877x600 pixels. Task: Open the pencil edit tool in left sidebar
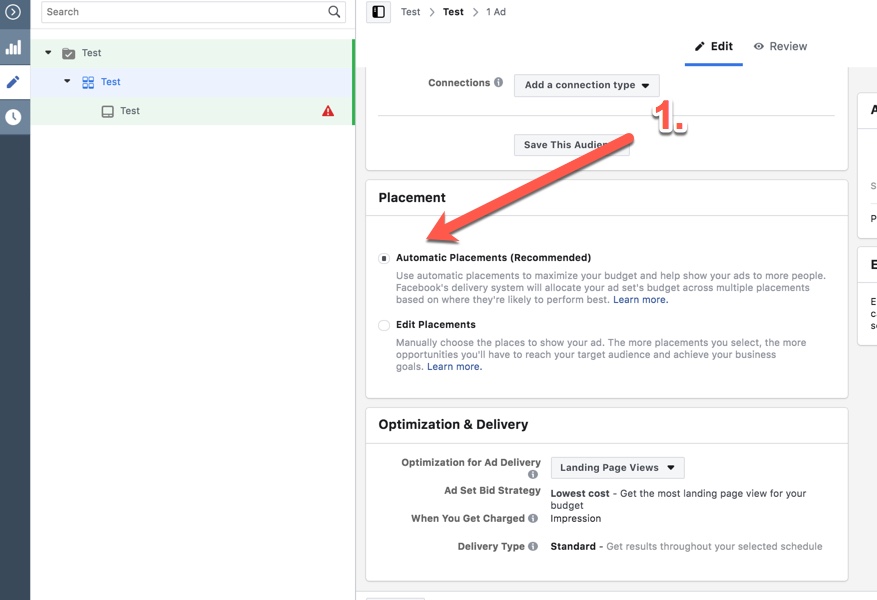coord(14,82)
